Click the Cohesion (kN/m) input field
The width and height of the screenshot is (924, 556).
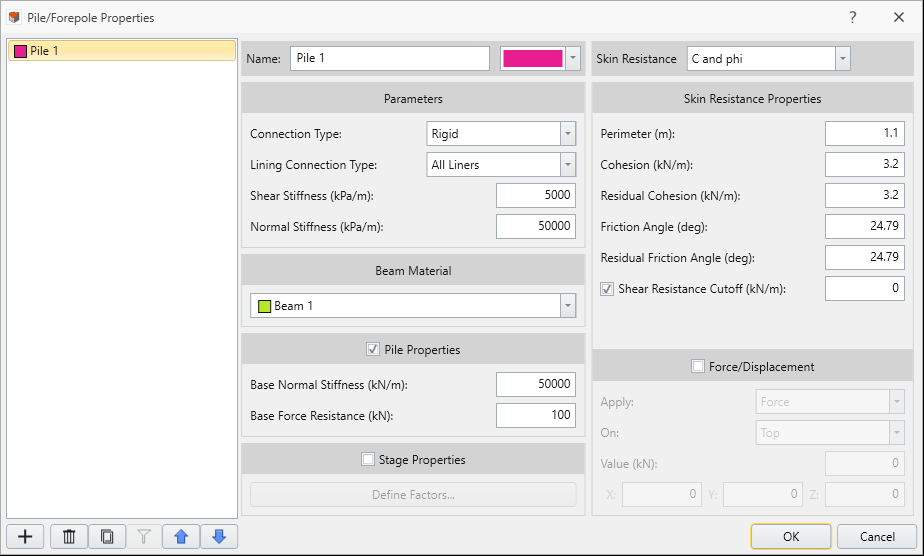click(x=864, y=165)
